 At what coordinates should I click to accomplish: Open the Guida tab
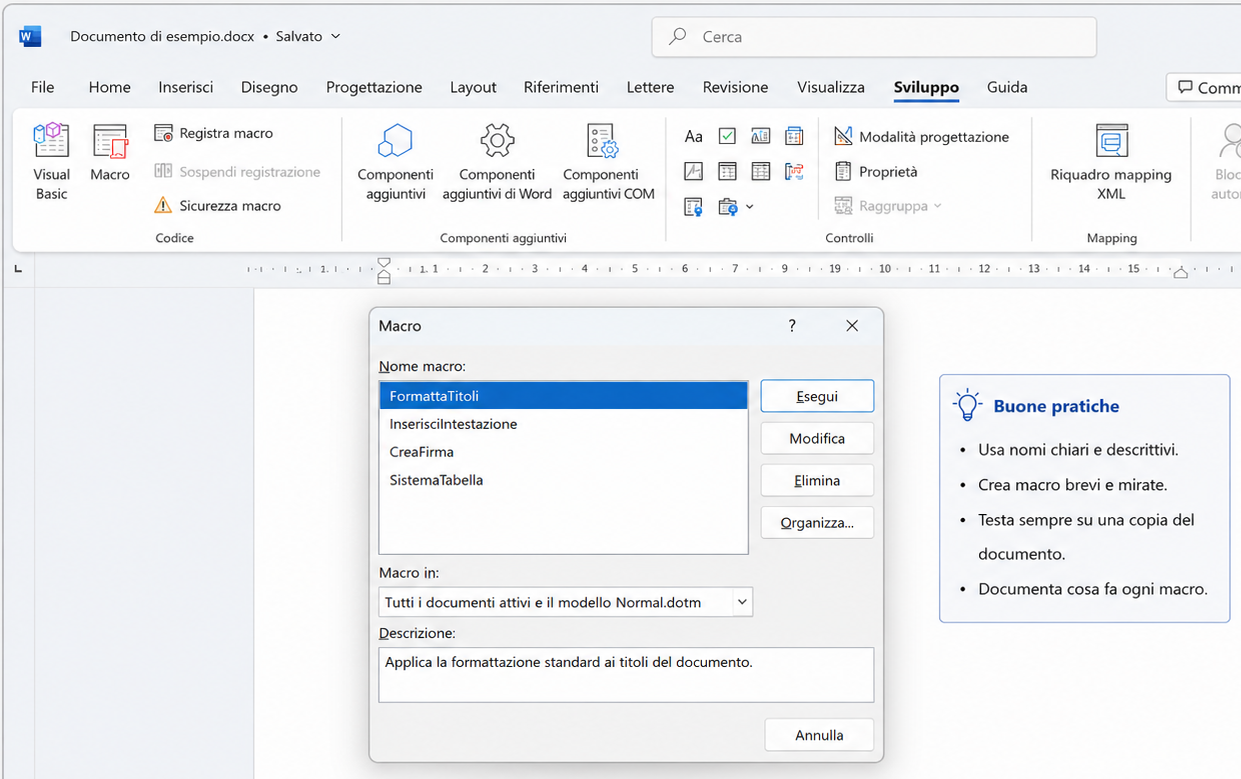coord(1007,87)
